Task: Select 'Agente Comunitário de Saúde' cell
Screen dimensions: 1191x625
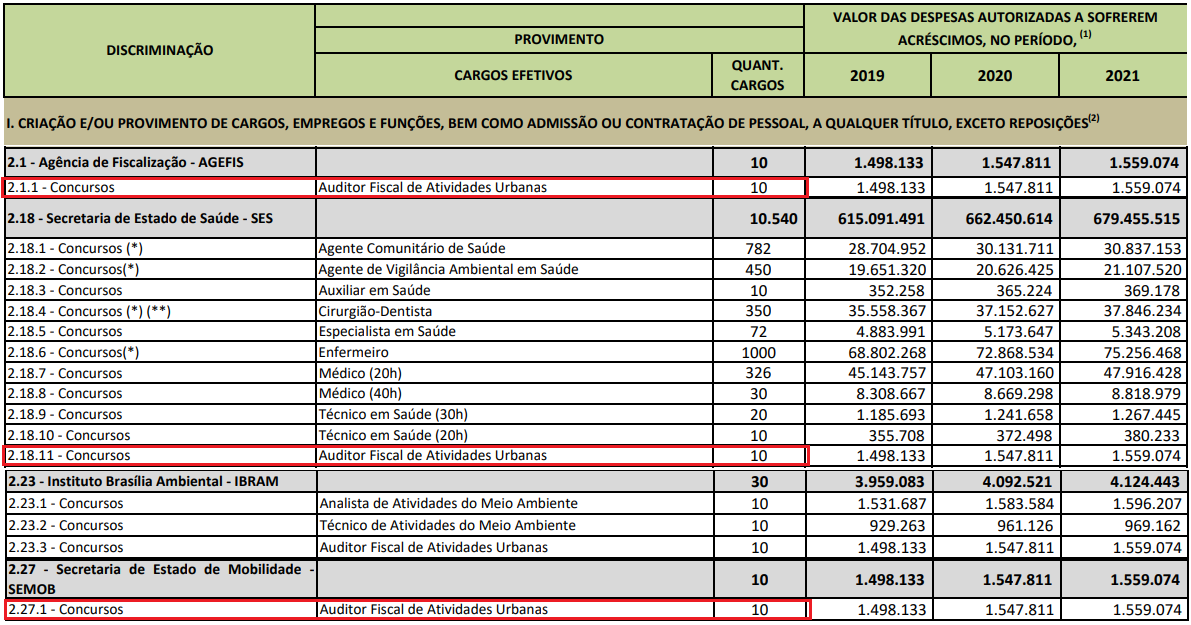Action: (412, 248)
